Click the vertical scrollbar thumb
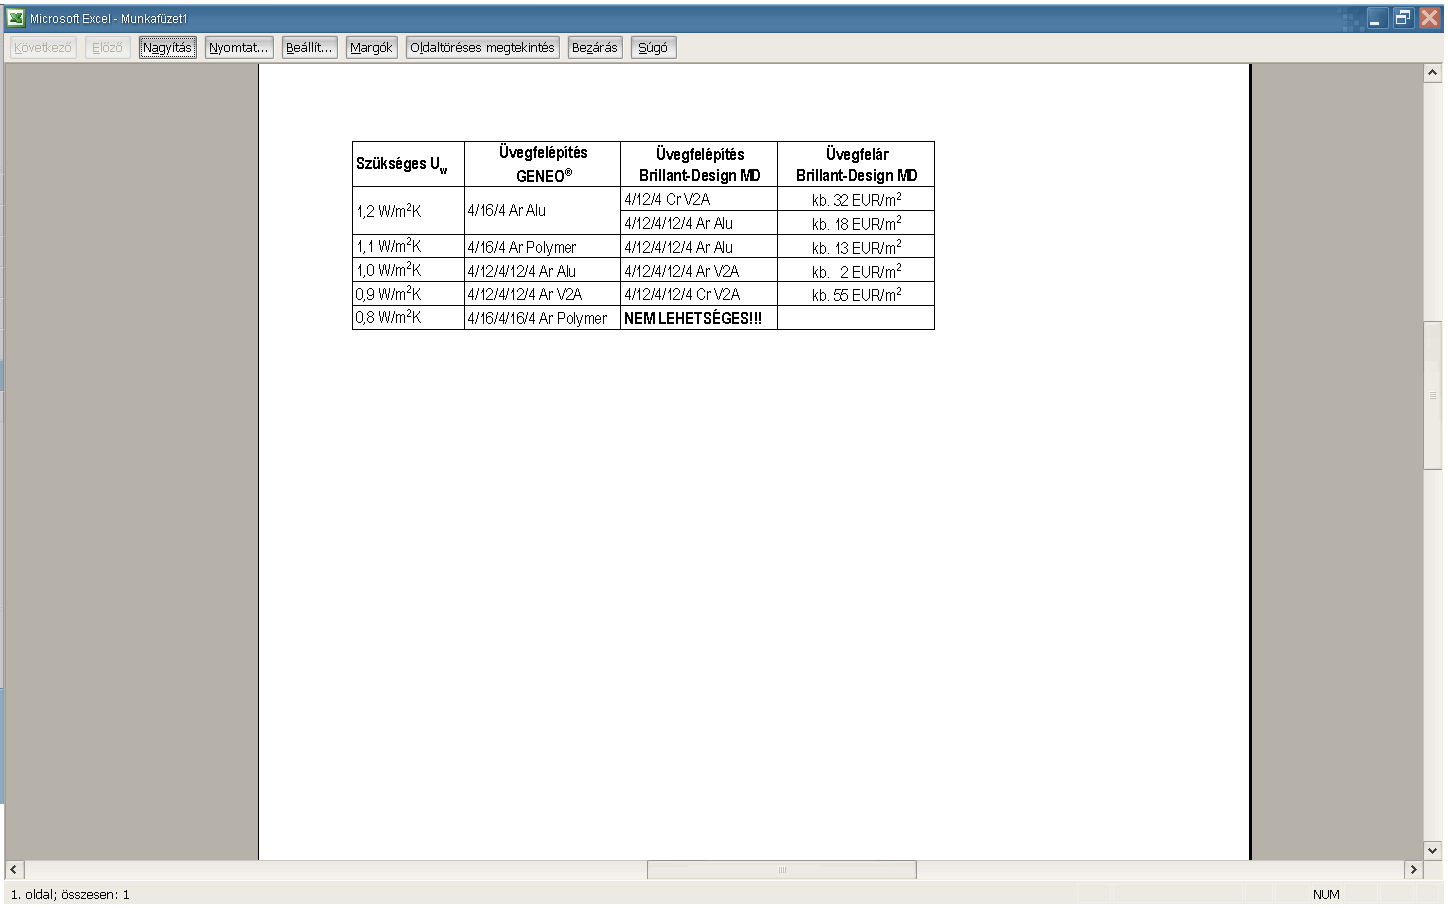This screenshot has width=1448, height=908. [x=1433, y=395]
